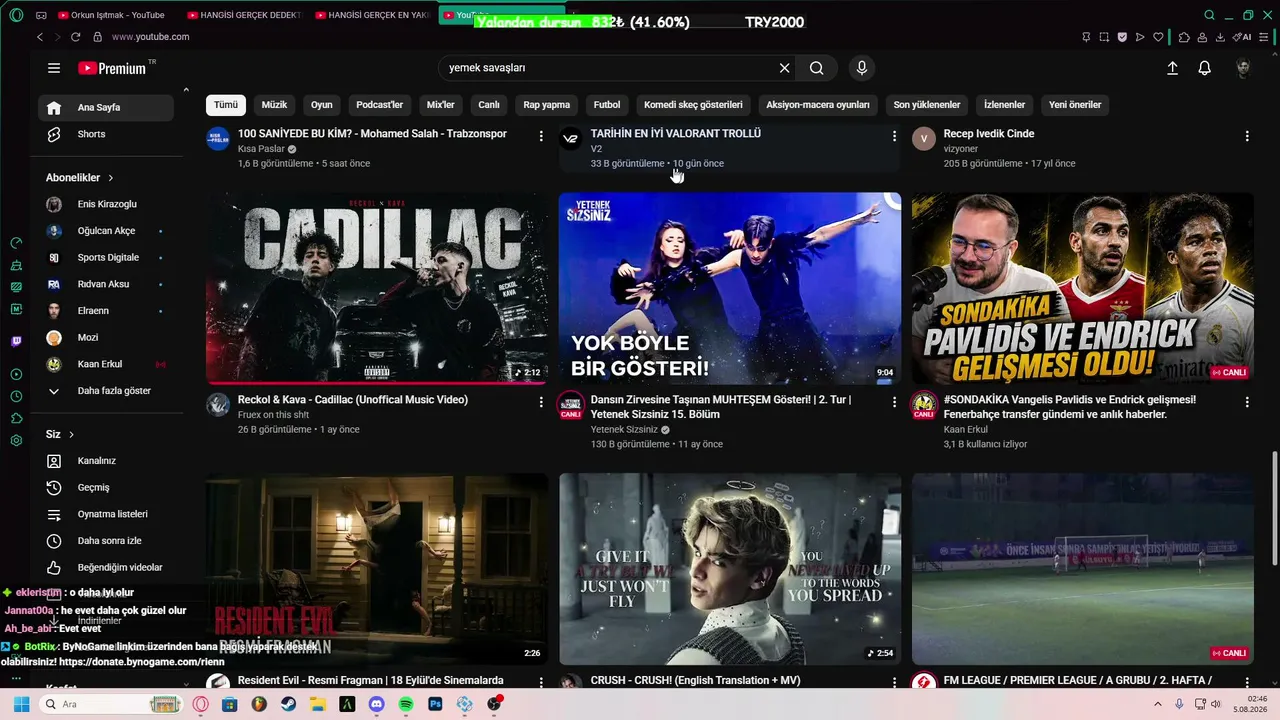Open Spotify from the Windows taskbar
The image size is (1280, 720).
tap(406, 704)
